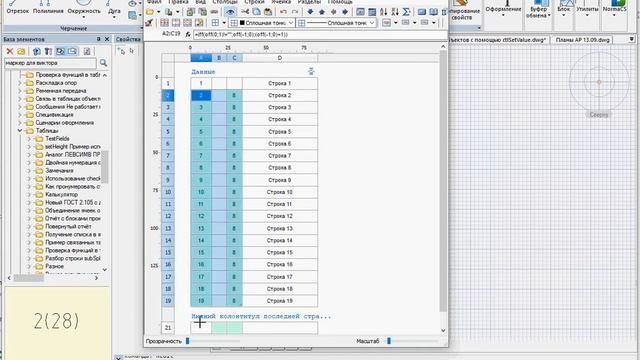Select row header 10 in the table
This screenshot has height=360, width=640.
pyautogui.click(x=168, y=192)
